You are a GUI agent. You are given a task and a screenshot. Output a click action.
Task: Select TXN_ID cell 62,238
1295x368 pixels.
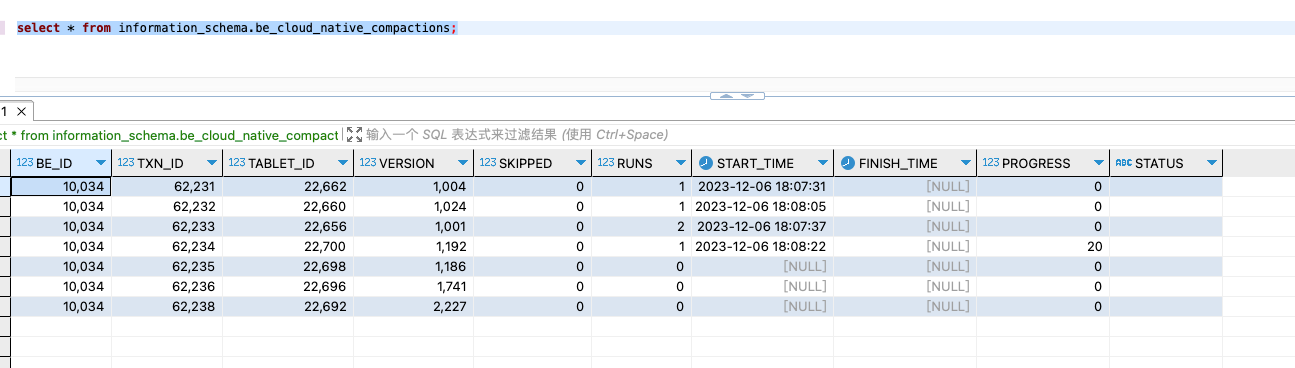pos(166,306)
